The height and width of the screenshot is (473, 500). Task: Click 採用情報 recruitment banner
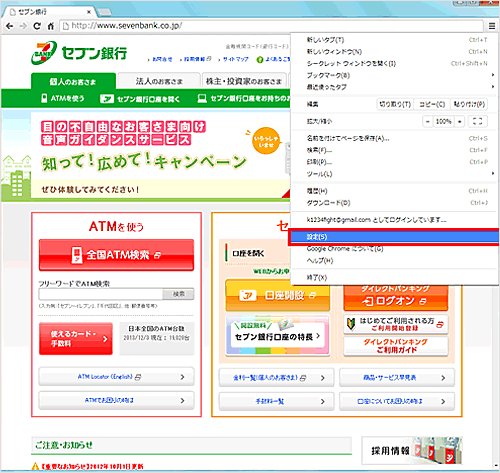coord(412,451)
